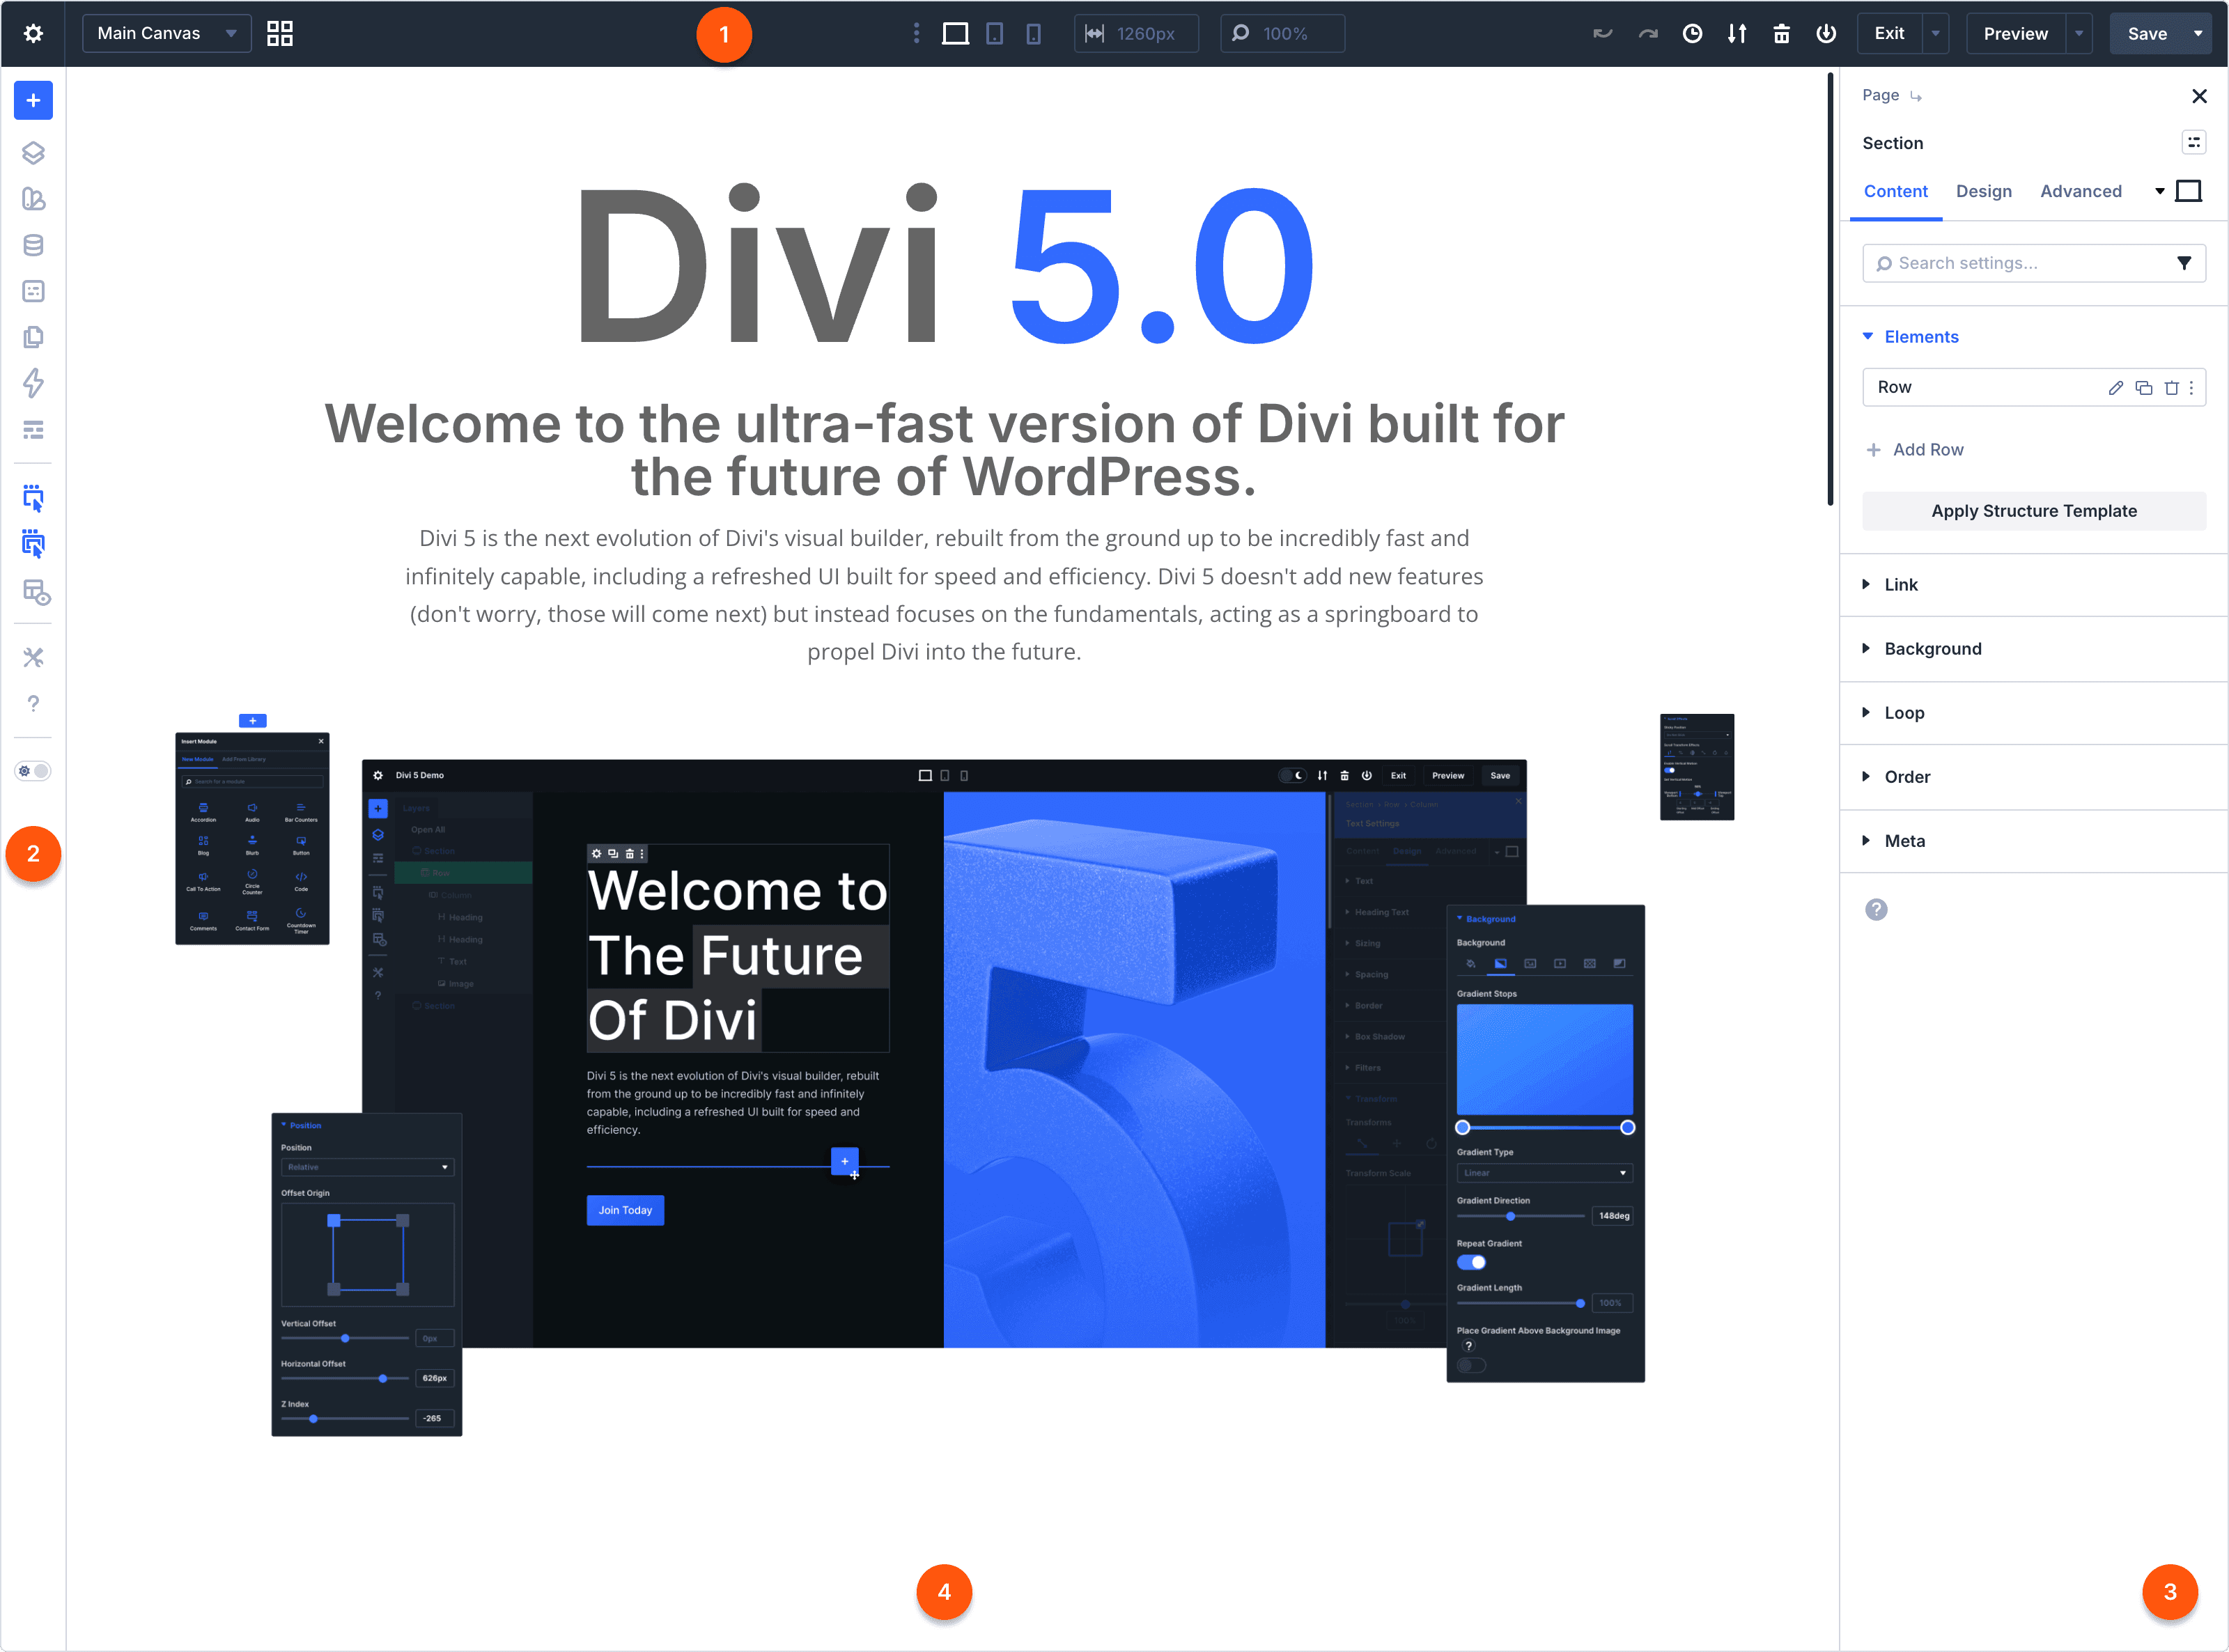Open portability import/export arrows icon
Image resolution: width=2229 pixels, height=1652 pixels.
pyautogui.click(x=1737, y=34)
